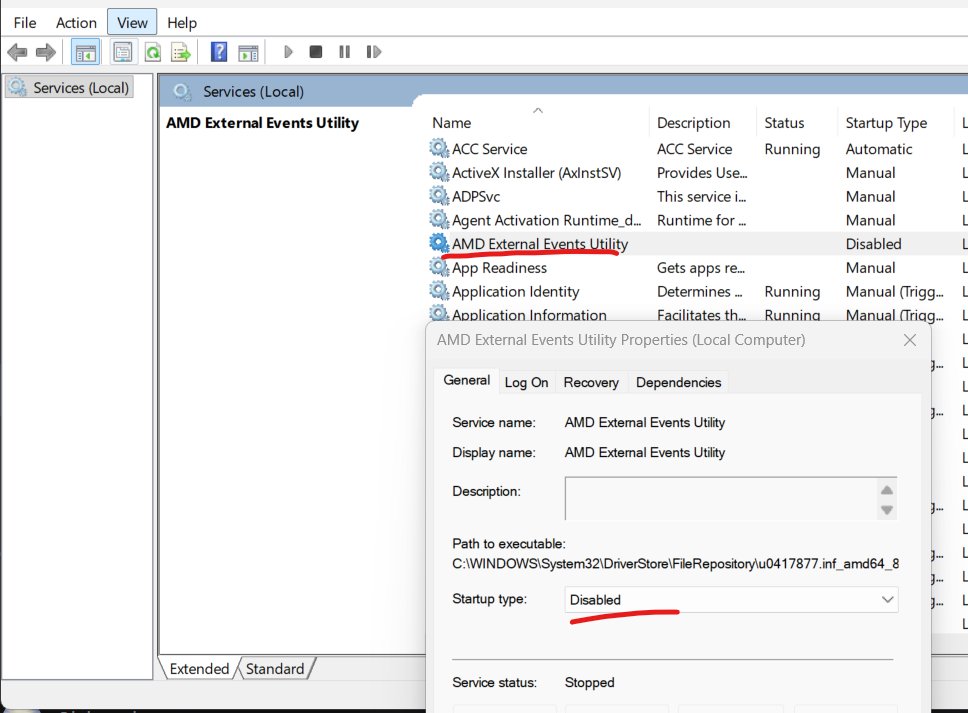Click the Disabled startup type cell
The image size is (968, 713).
tap(874, 244)
